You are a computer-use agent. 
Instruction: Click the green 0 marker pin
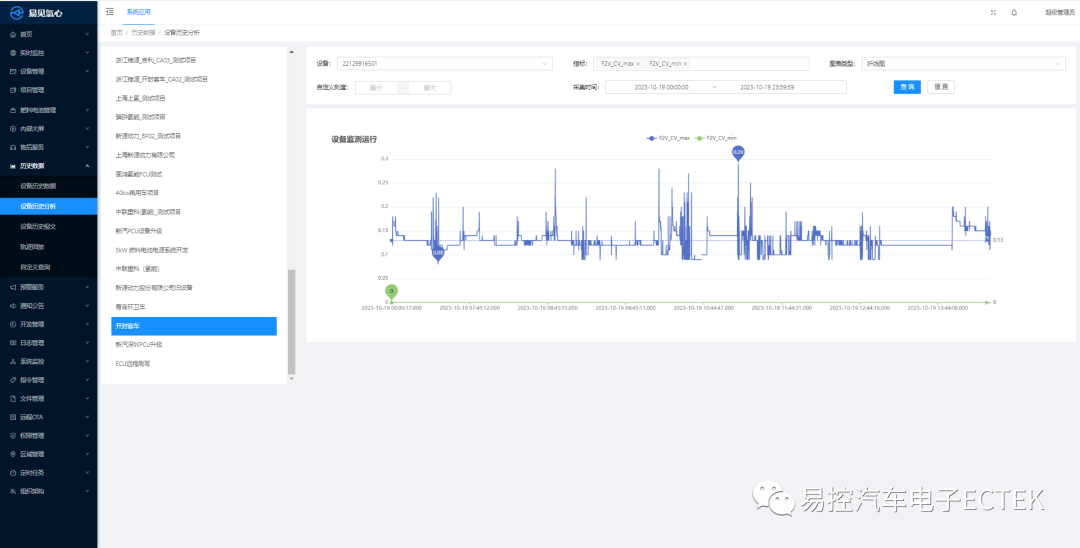[392, 290]
